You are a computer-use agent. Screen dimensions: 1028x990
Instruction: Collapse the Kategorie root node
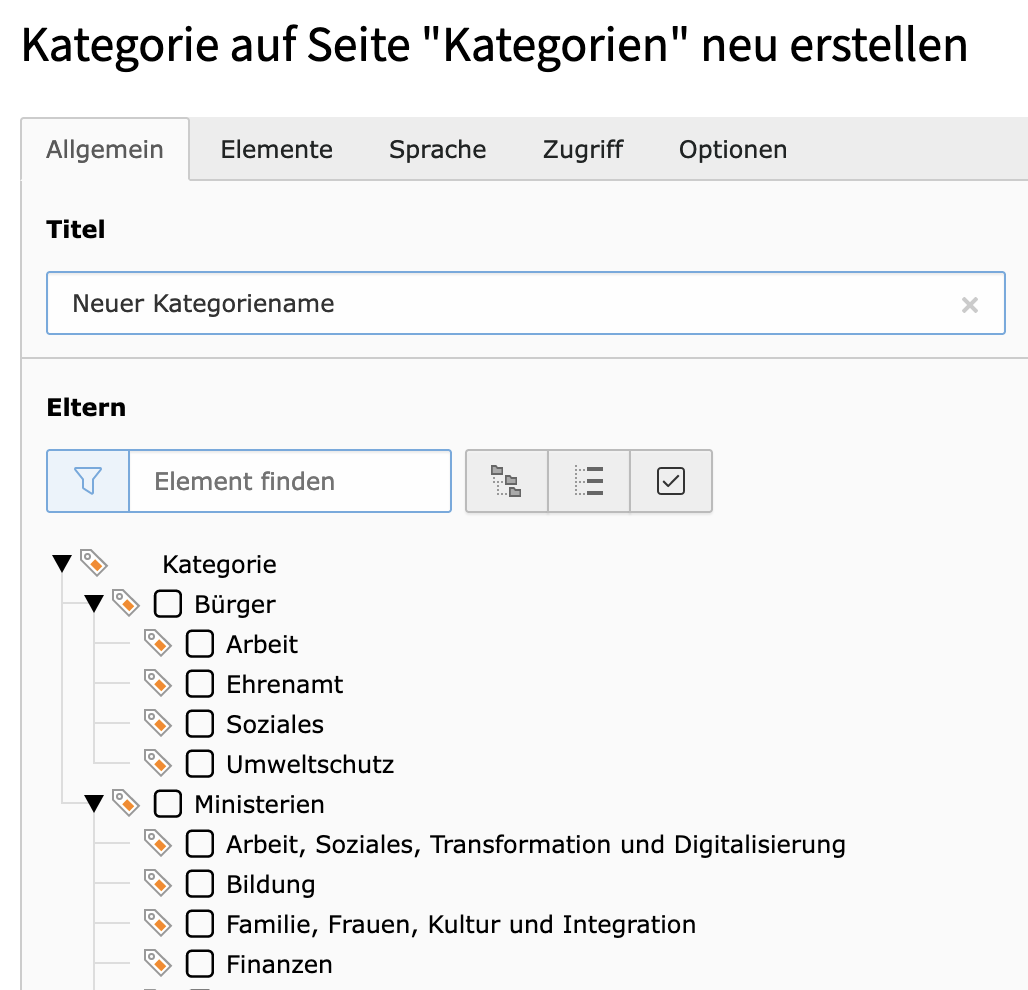click(x=62, y=562)
